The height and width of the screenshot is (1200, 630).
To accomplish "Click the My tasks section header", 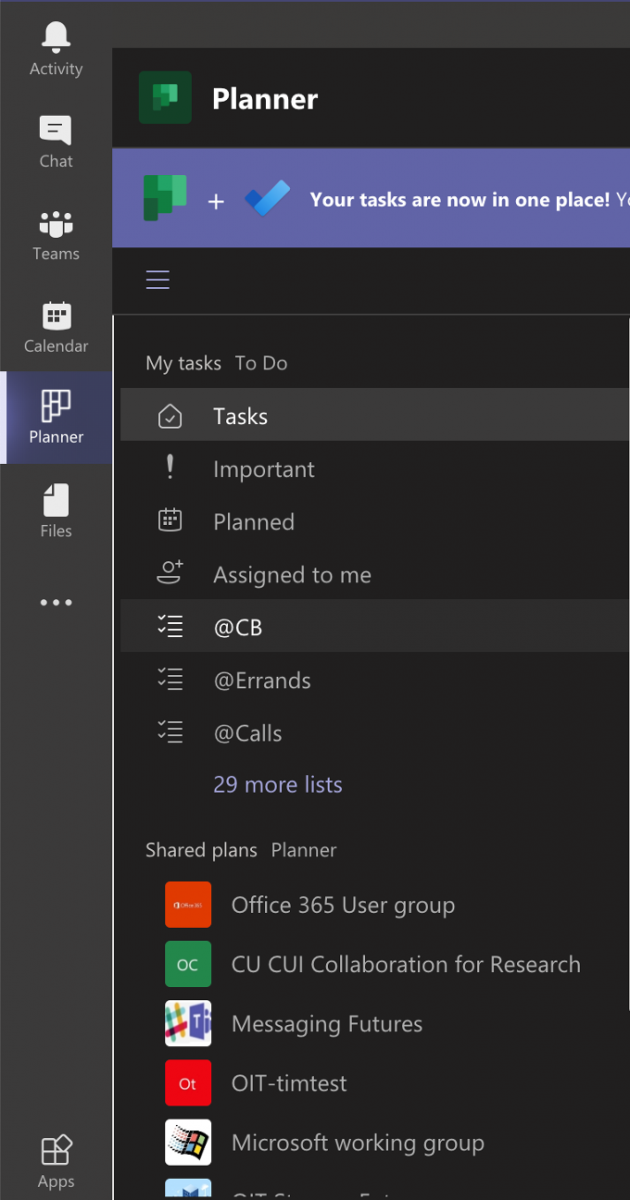I will pyautogui.click(x=184, y=363).
